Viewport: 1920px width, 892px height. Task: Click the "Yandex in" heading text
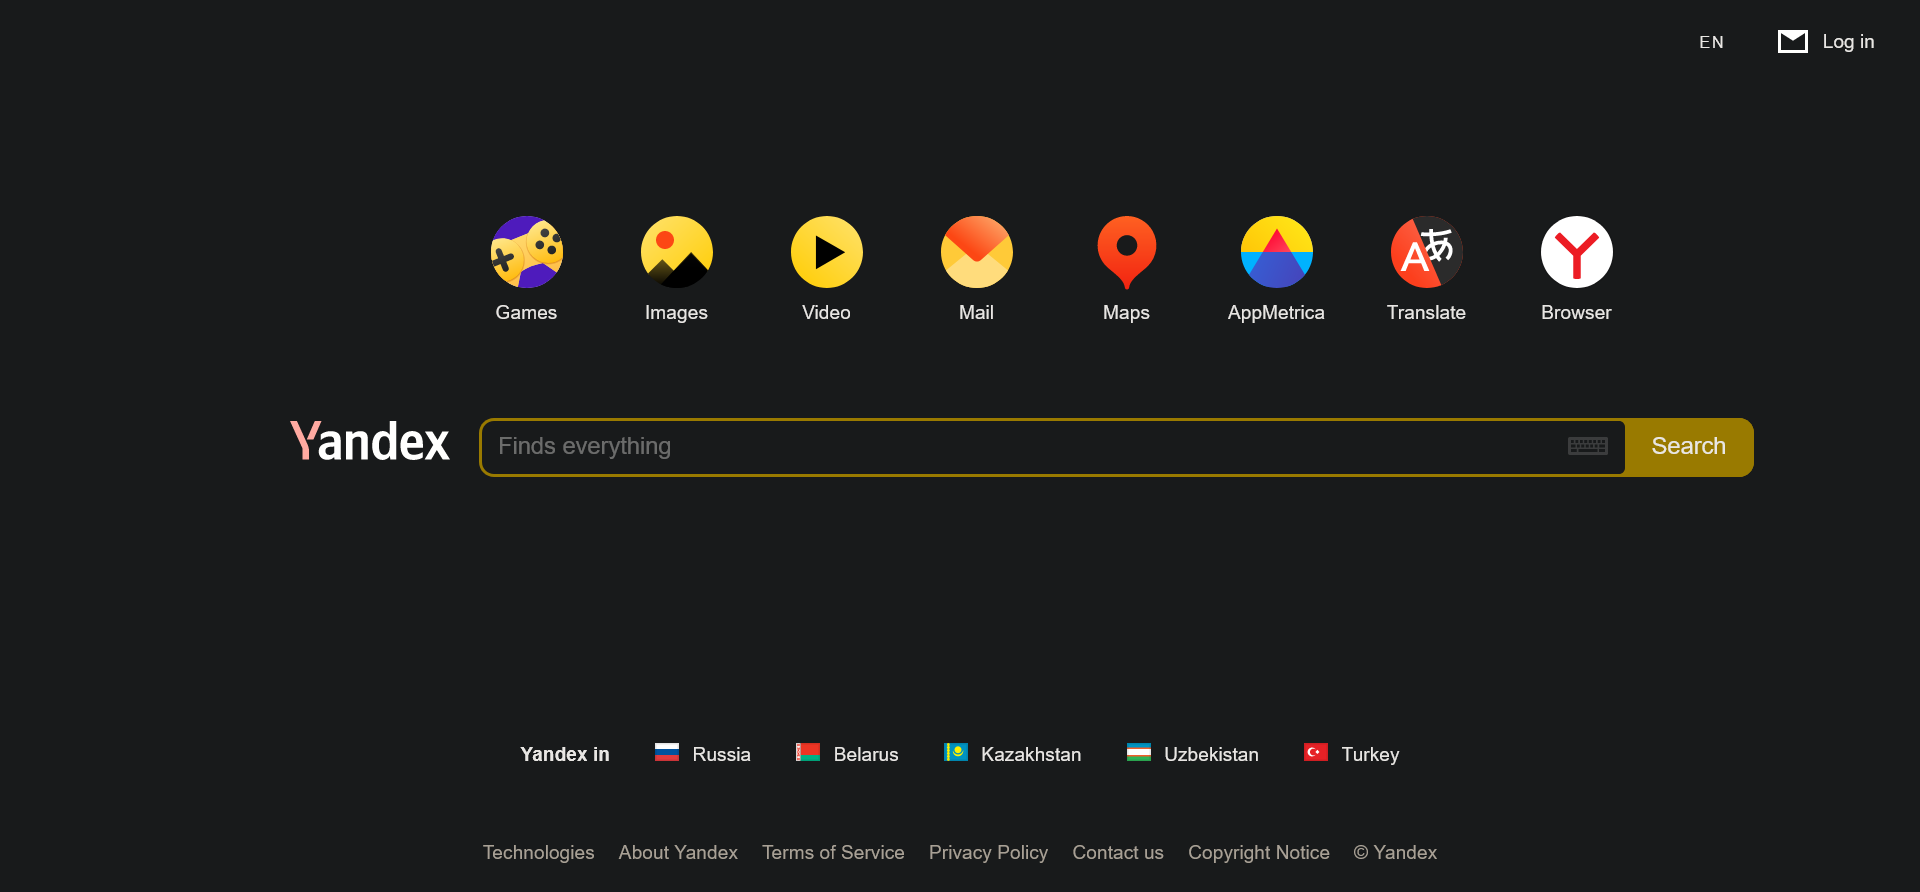coord(564,754)
